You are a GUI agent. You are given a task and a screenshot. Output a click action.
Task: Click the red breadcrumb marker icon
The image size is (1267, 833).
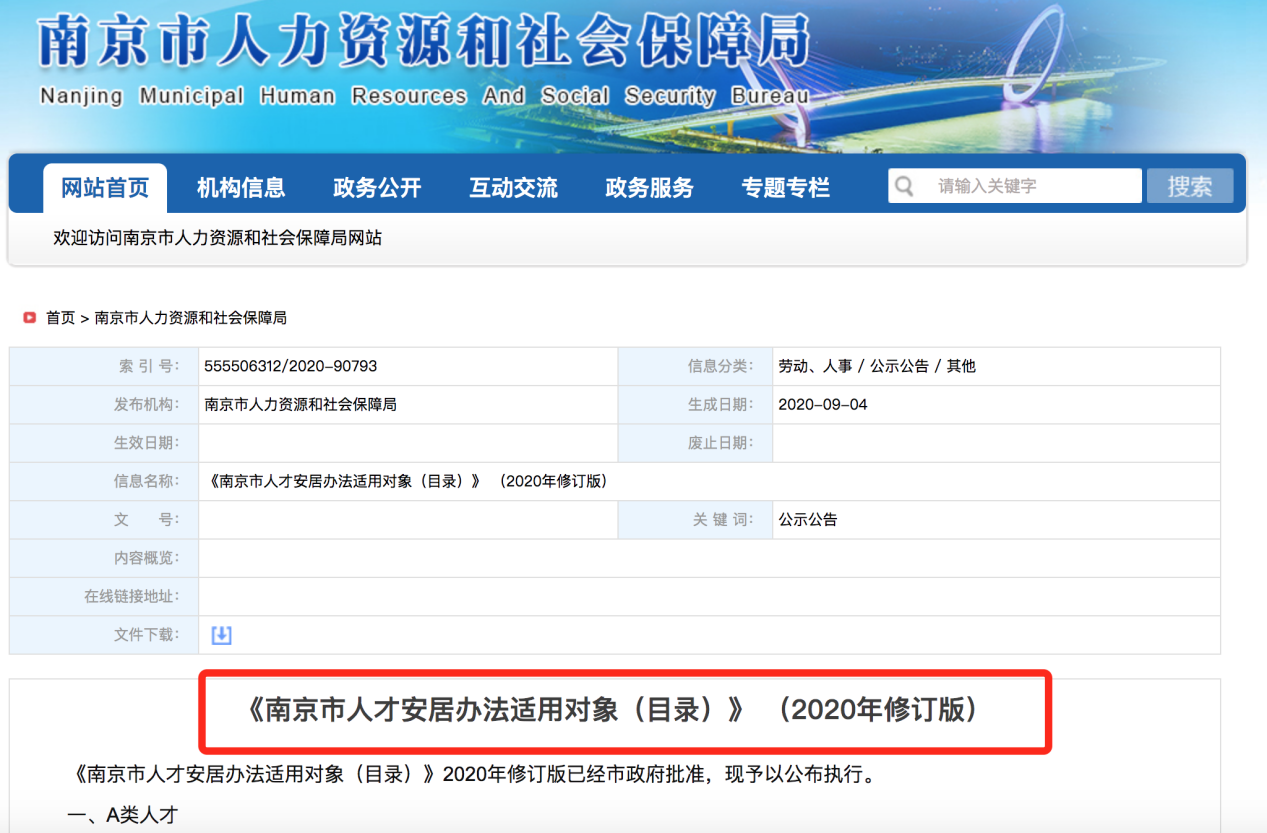(29, 317)
